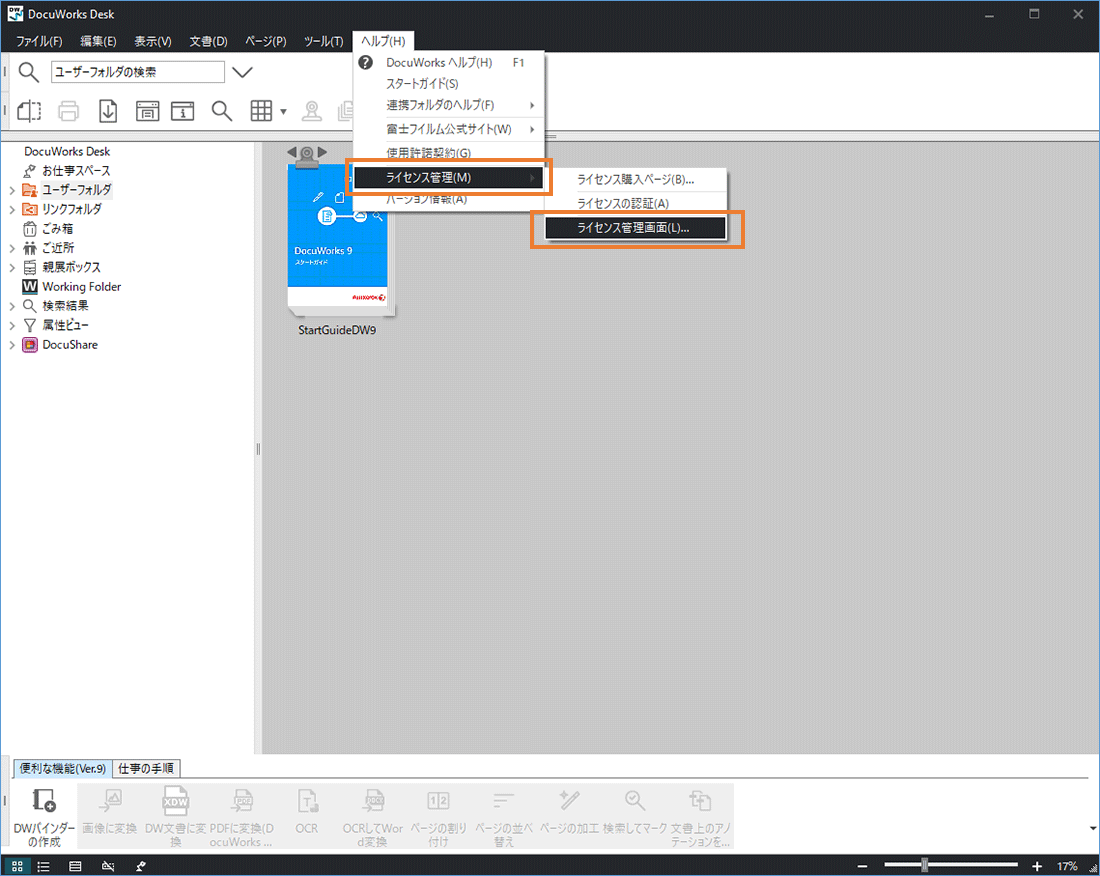Switch to the 仕事の手順 tab

(146, 769)
